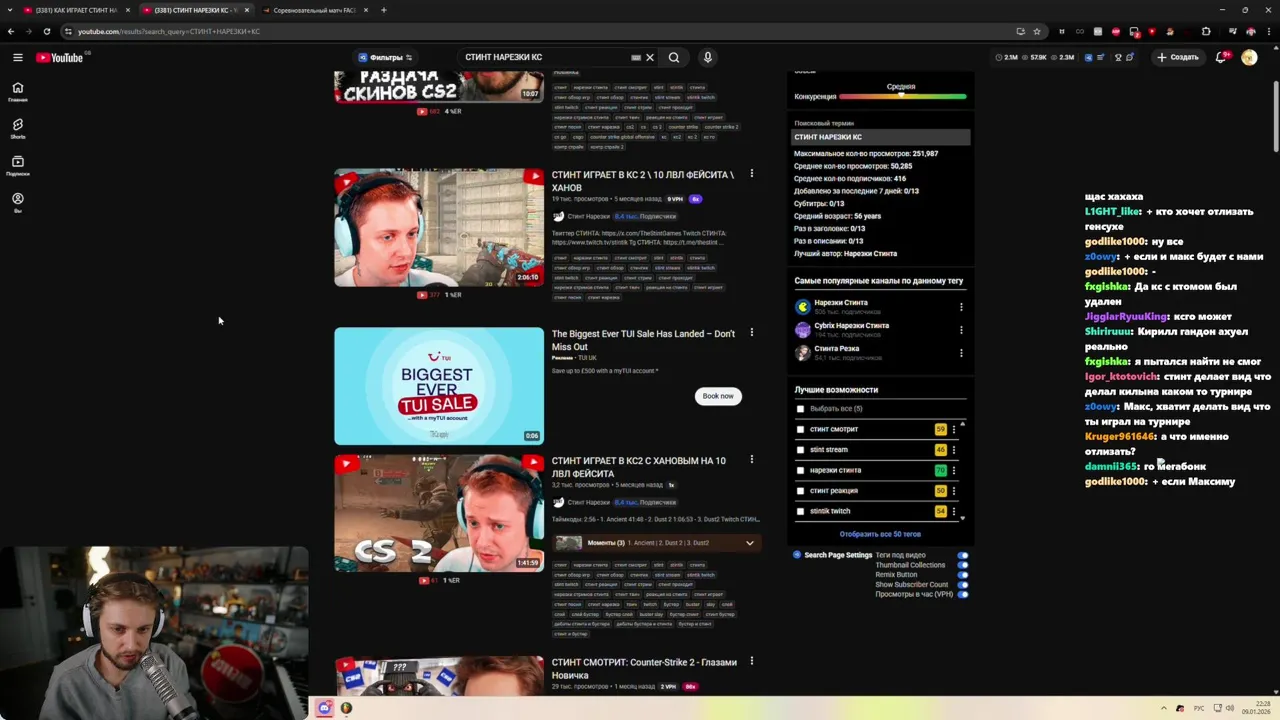Open a new browser tab
The image size is (1280, 720).
[x=384, y=10]
